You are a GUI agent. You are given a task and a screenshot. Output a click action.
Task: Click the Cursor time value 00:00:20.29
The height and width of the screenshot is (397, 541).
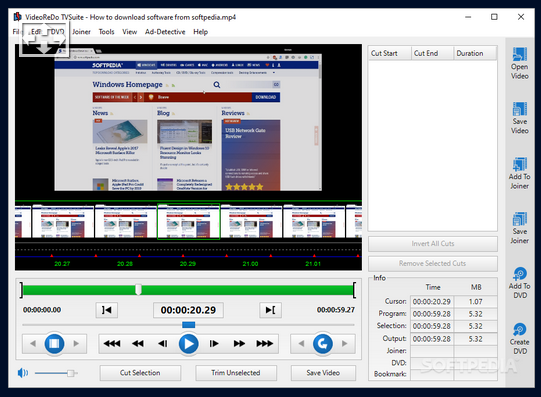(x=432, y=302)
